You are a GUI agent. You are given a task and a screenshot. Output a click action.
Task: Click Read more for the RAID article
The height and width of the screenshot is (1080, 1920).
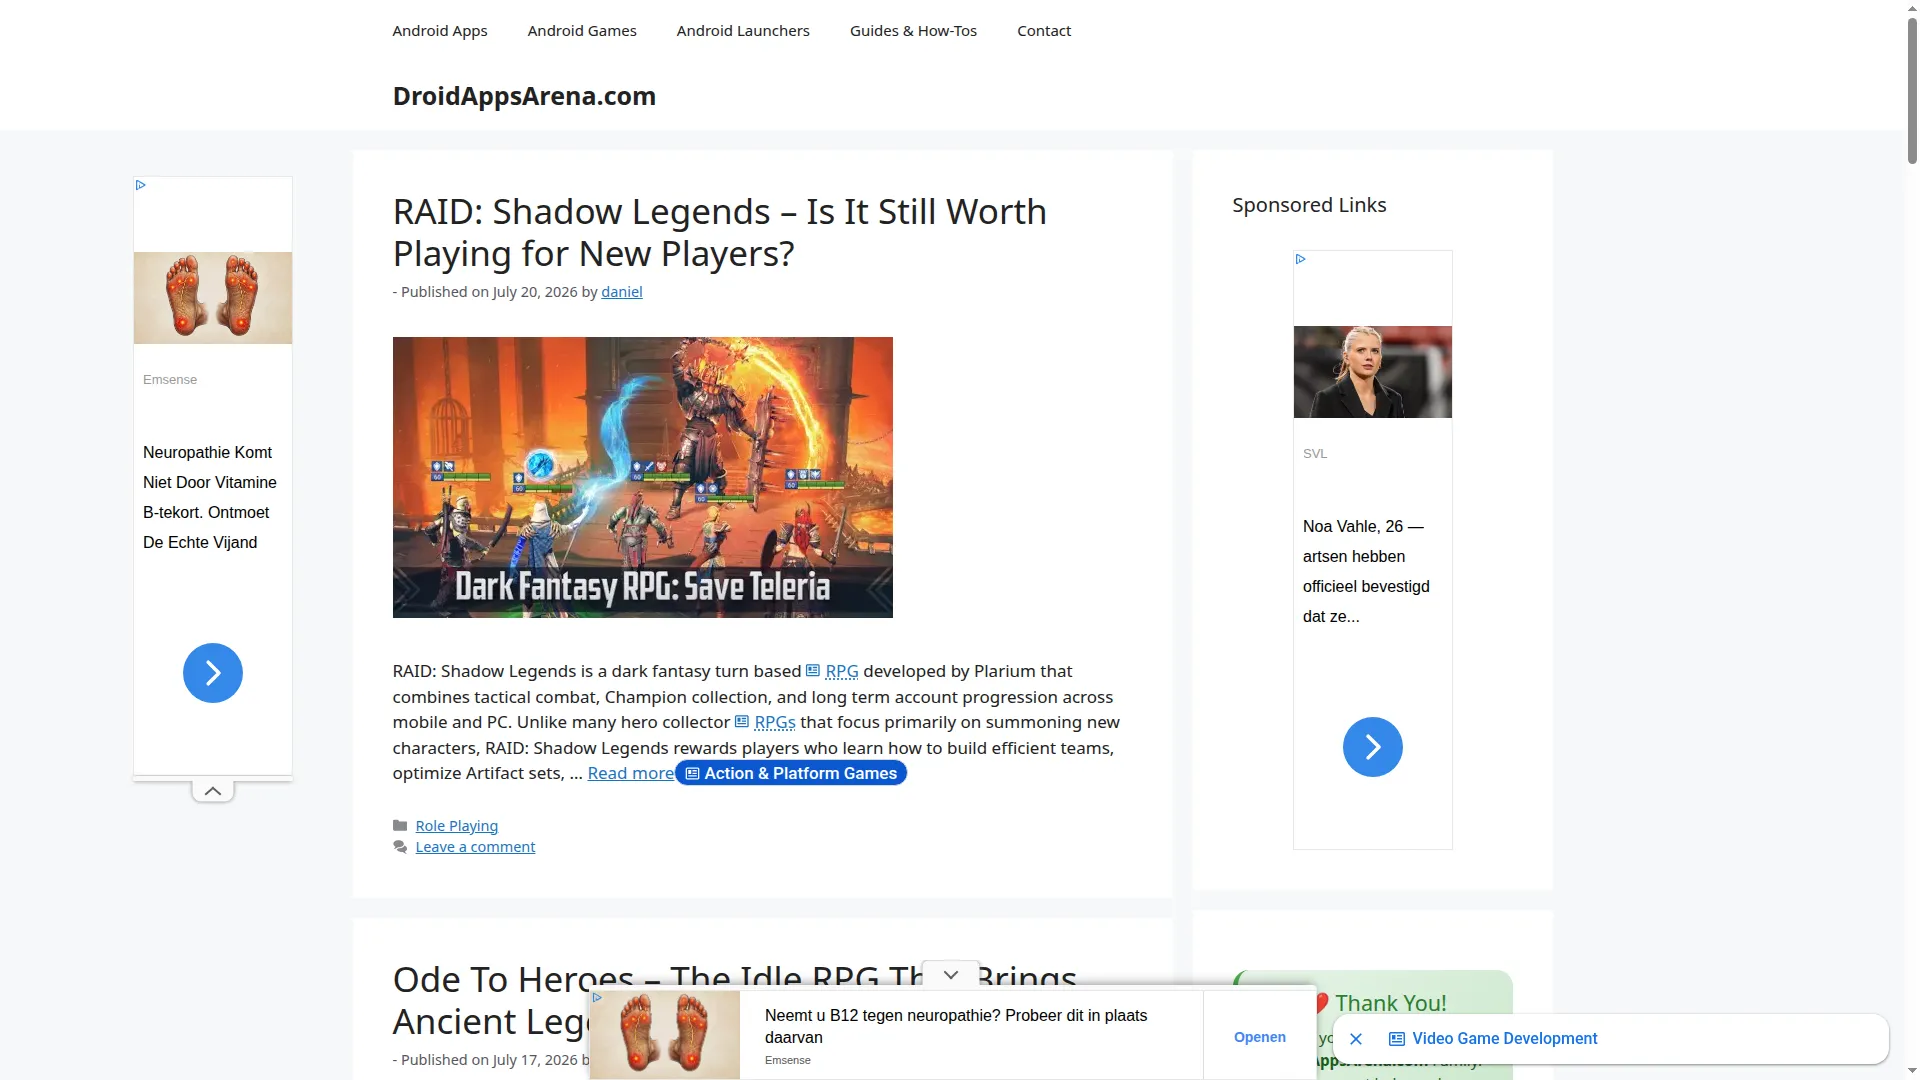click(x=630, y=773)
